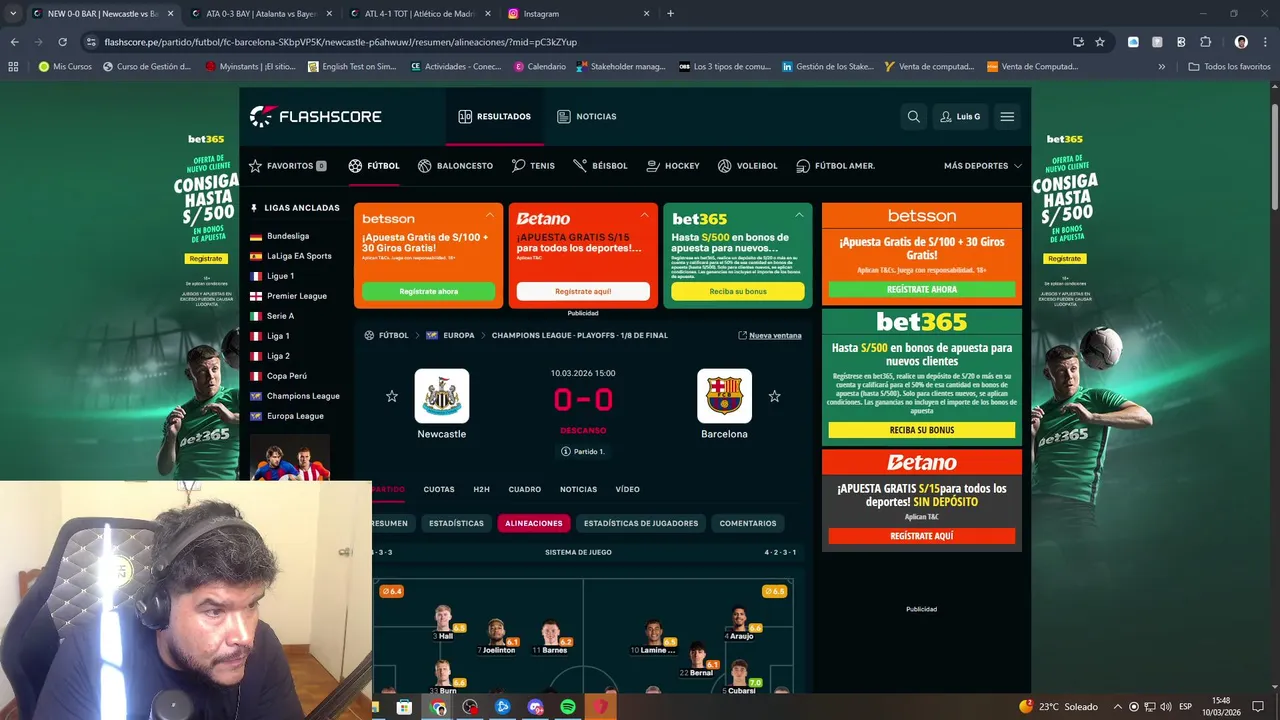This screenshot has height=720, width=1280.
Task: Switch to Vídeo match tab
Action: 627,489
